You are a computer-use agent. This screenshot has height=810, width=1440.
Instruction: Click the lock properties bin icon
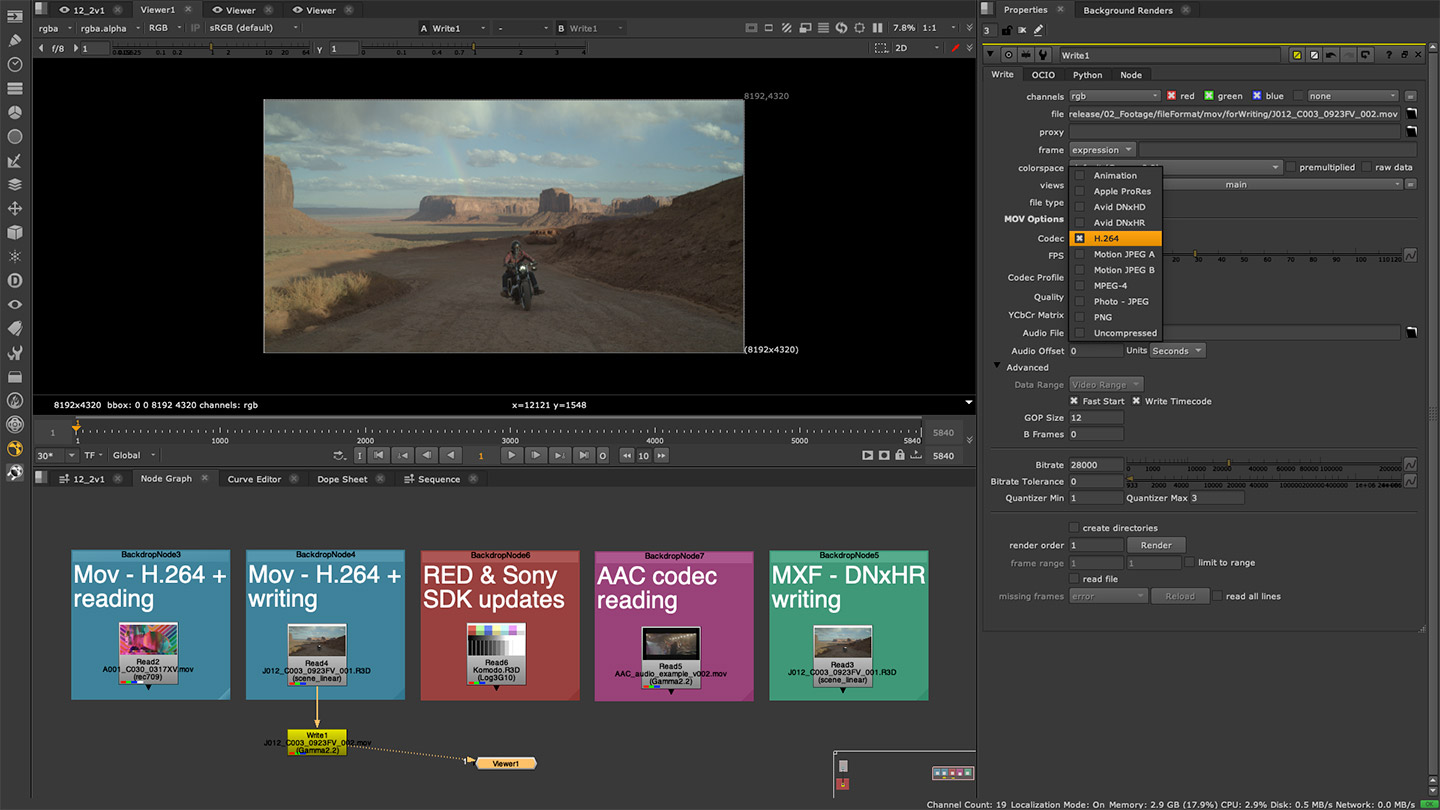[x=1006, y=30]
